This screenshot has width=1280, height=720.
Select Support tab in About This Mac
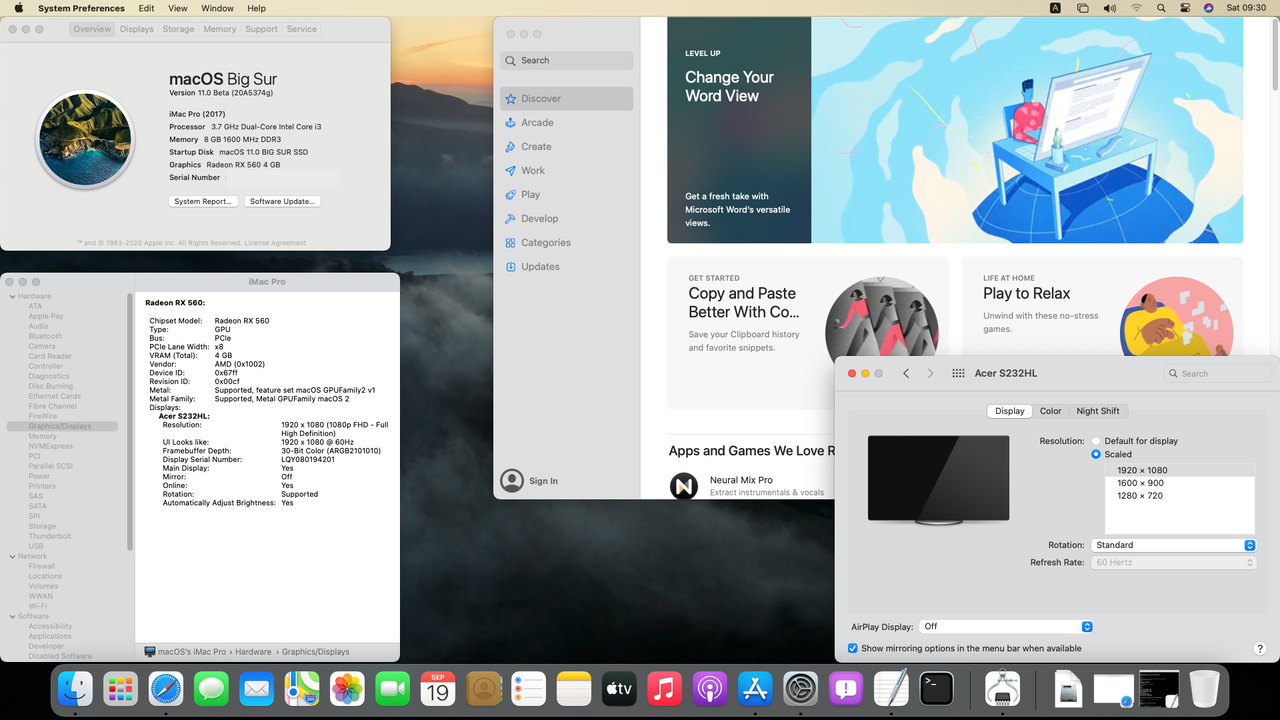(x=262, y=29)
